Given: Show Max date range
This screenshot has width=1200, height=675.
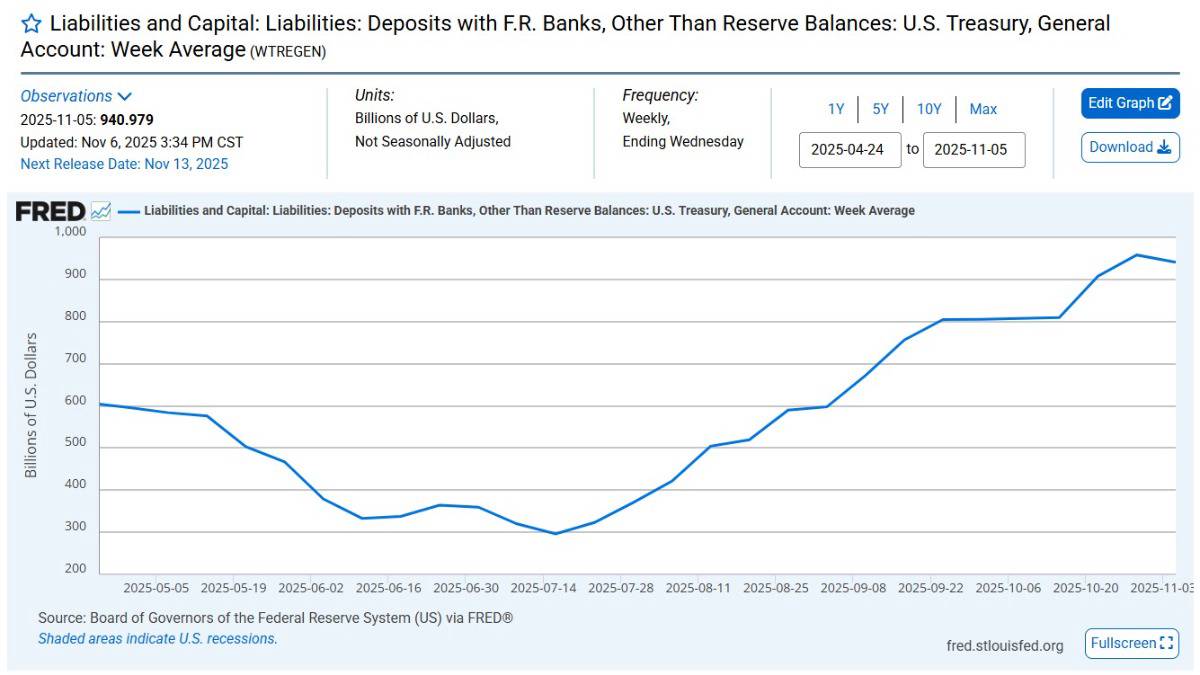Looking at the screenshot, I should click(983, 109).
